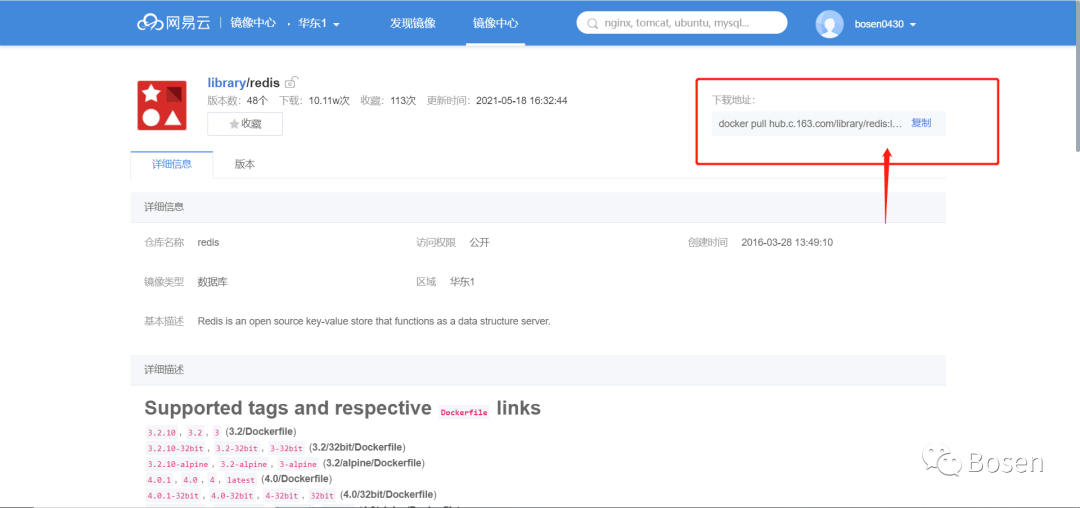
Task: Focus the image search input field
Action: tap(682, 23)
